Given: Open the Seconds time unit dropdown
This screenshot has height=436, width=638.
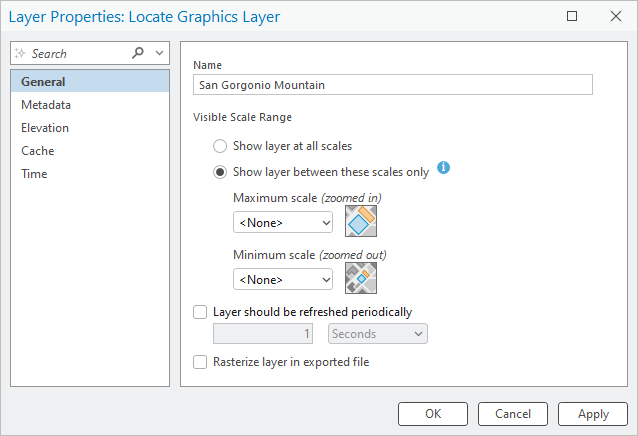Looking at the screenshot, I should click(377, 333).
